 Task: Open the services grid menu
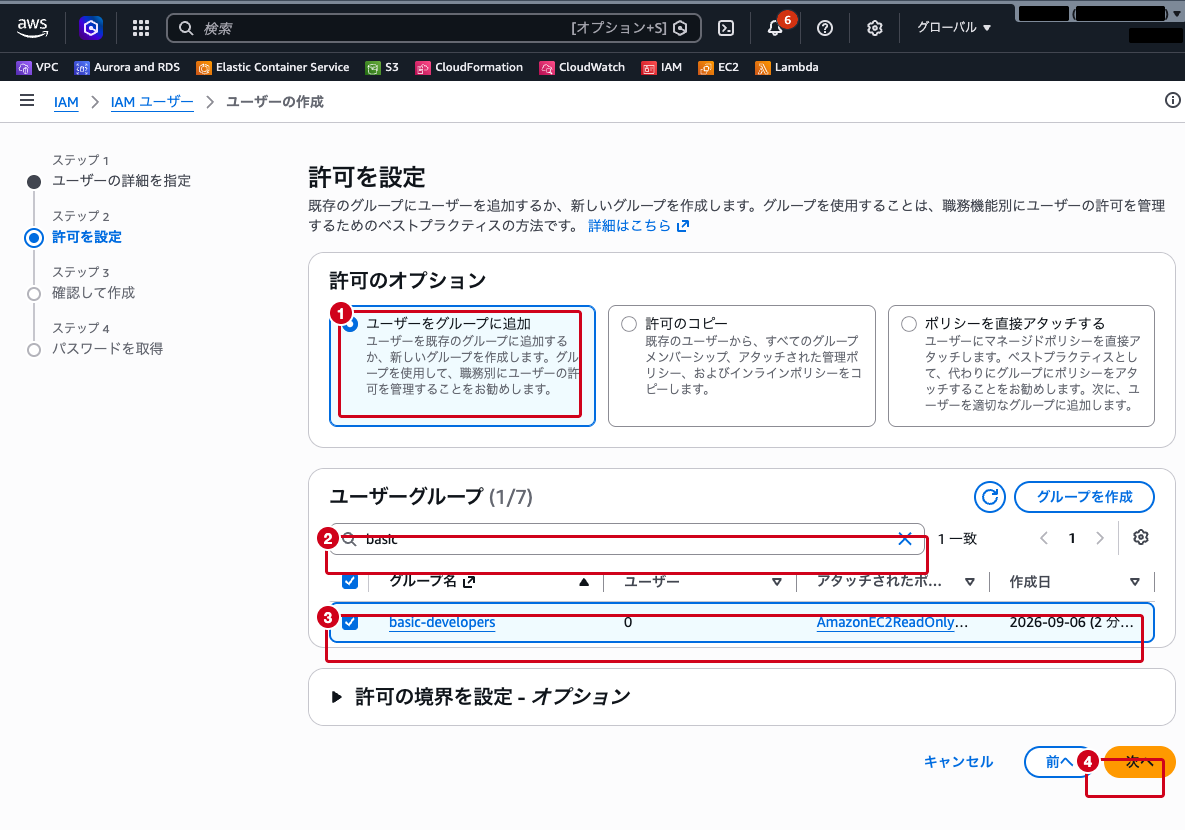coord(141,28)
